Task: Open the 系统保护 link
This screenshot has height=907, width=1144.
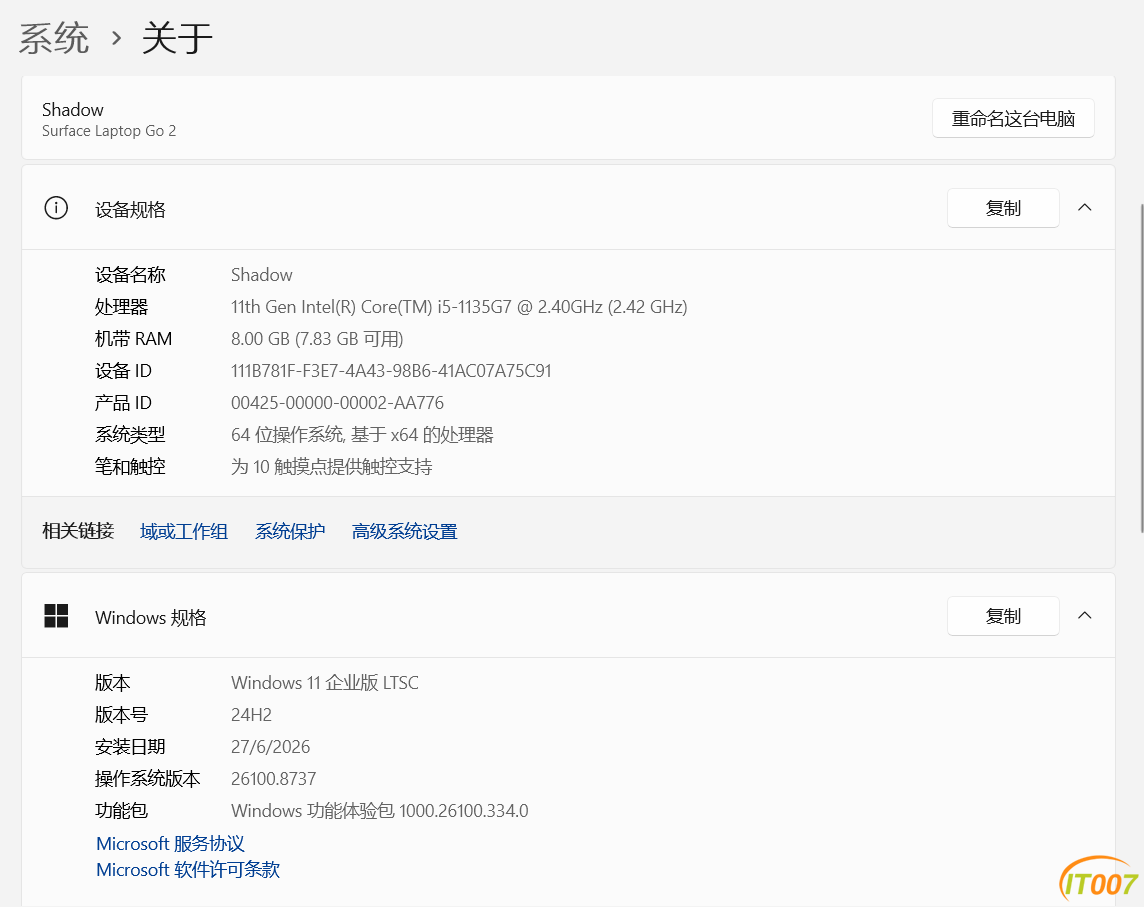Action: click(290, 531)
